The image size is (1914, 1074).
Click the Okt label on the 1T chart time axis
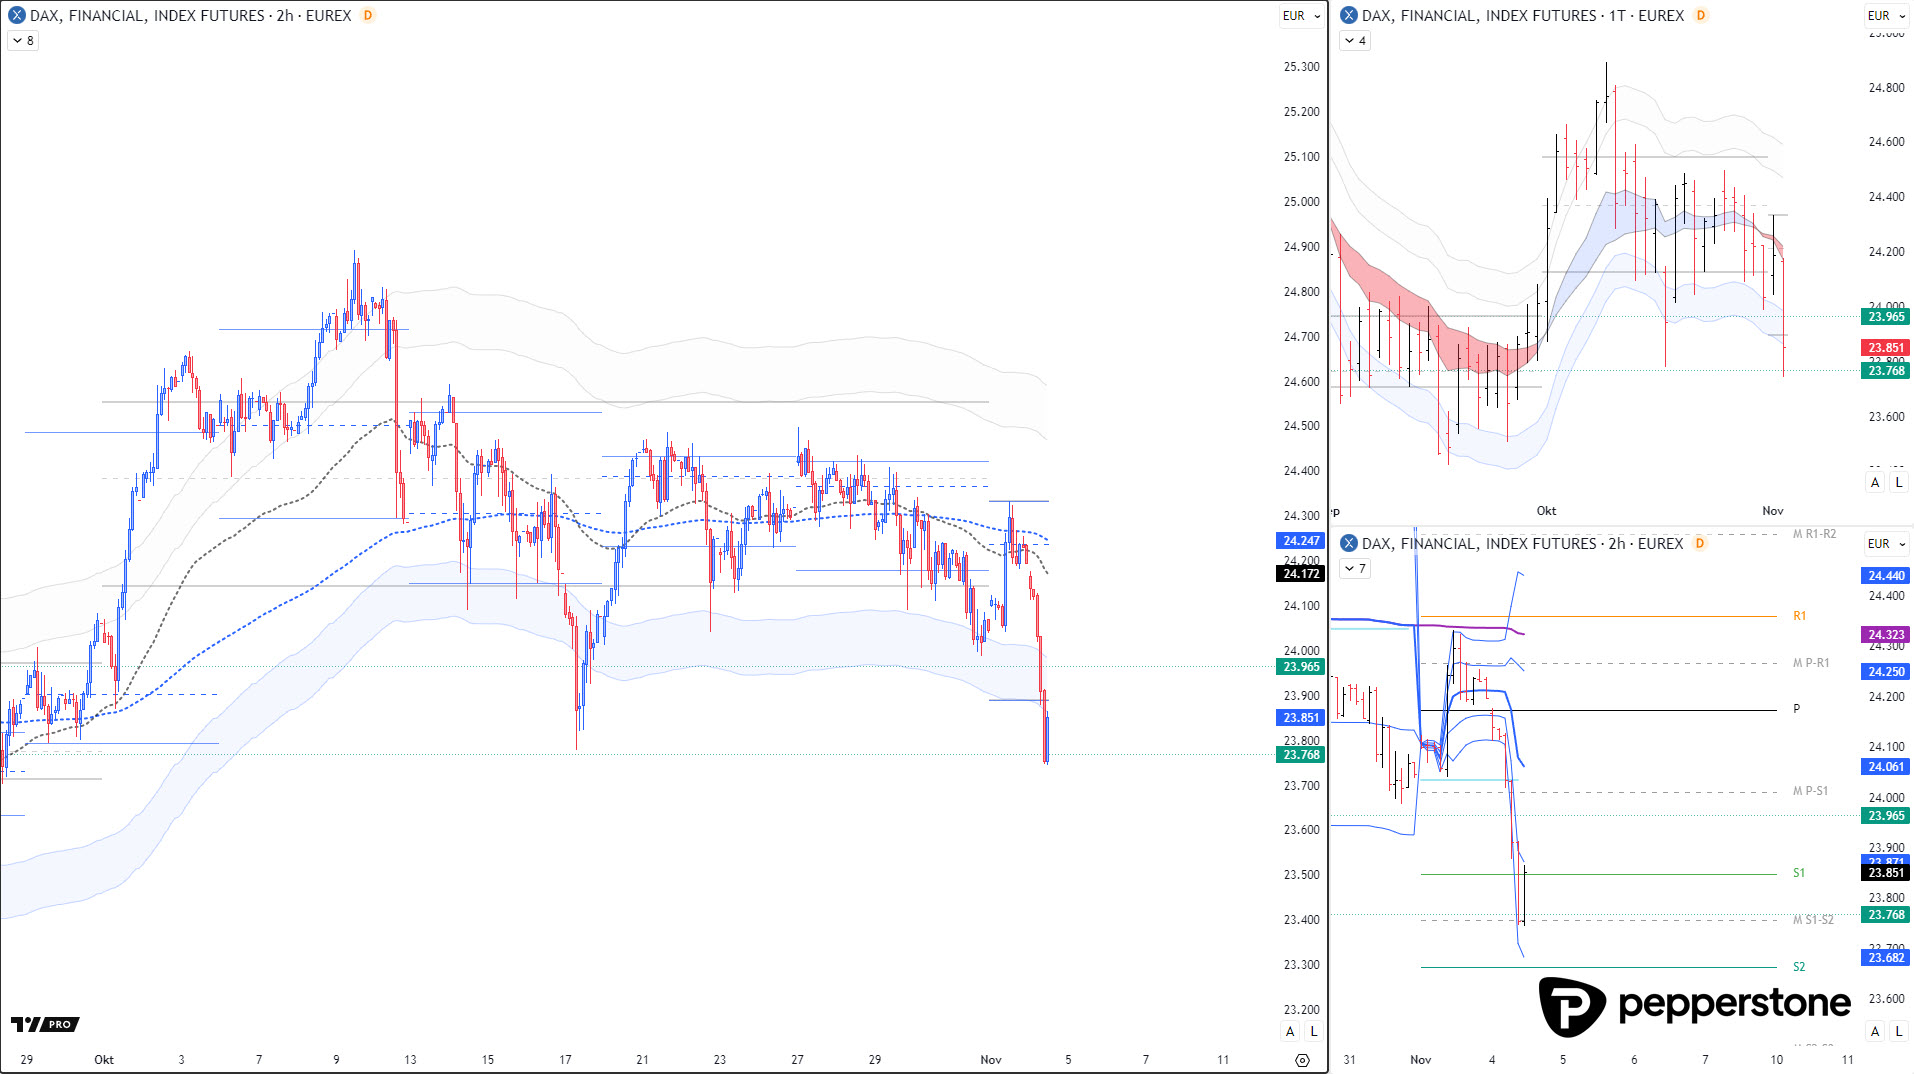[x=1546, y=511]
